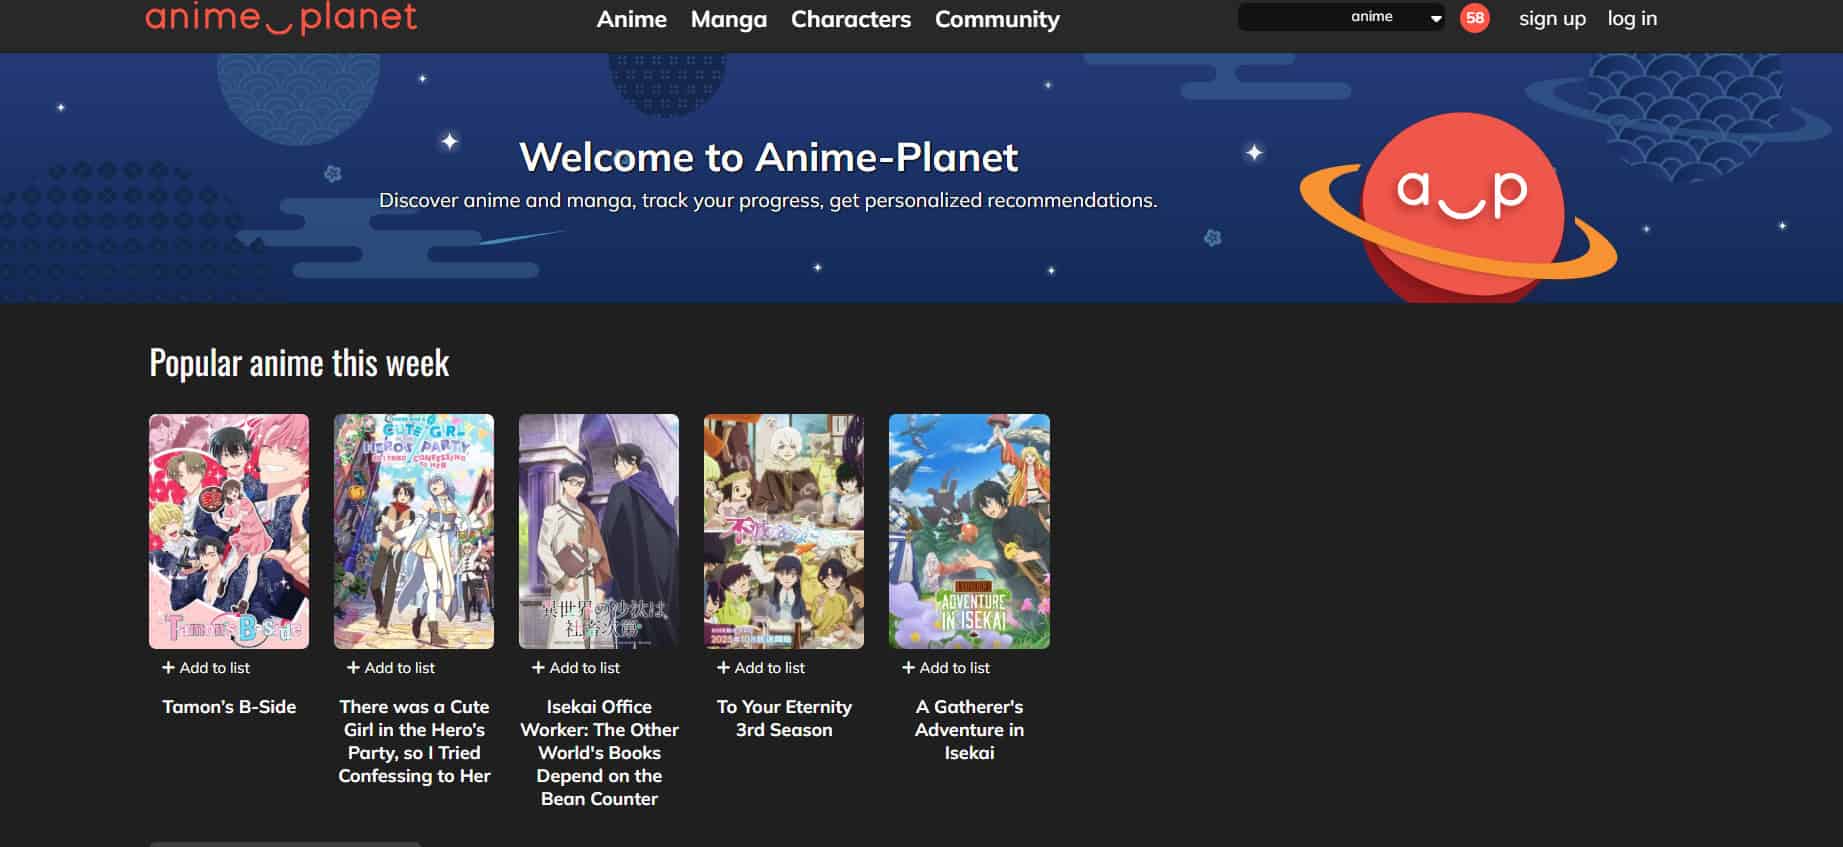Open the log in page
The width and height of the screenshot is (1843, 847).
pyautogui.click(x=1632, y=19)
